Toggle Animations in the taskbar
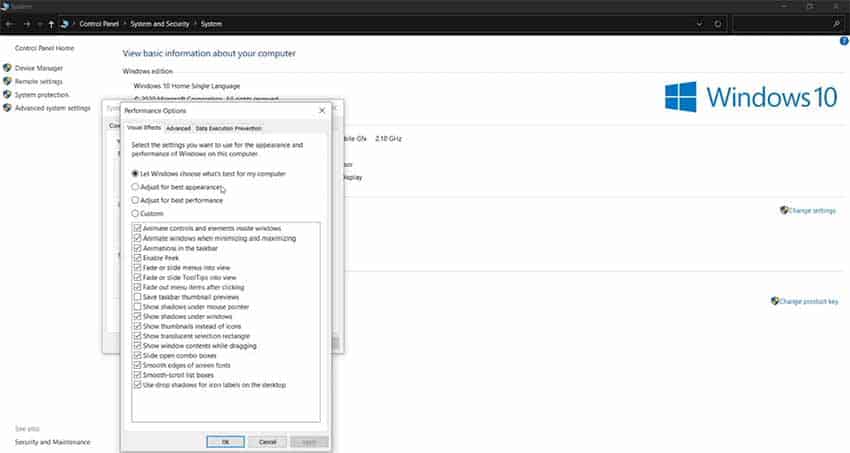 pyautogui.click(x=138, y=248)
